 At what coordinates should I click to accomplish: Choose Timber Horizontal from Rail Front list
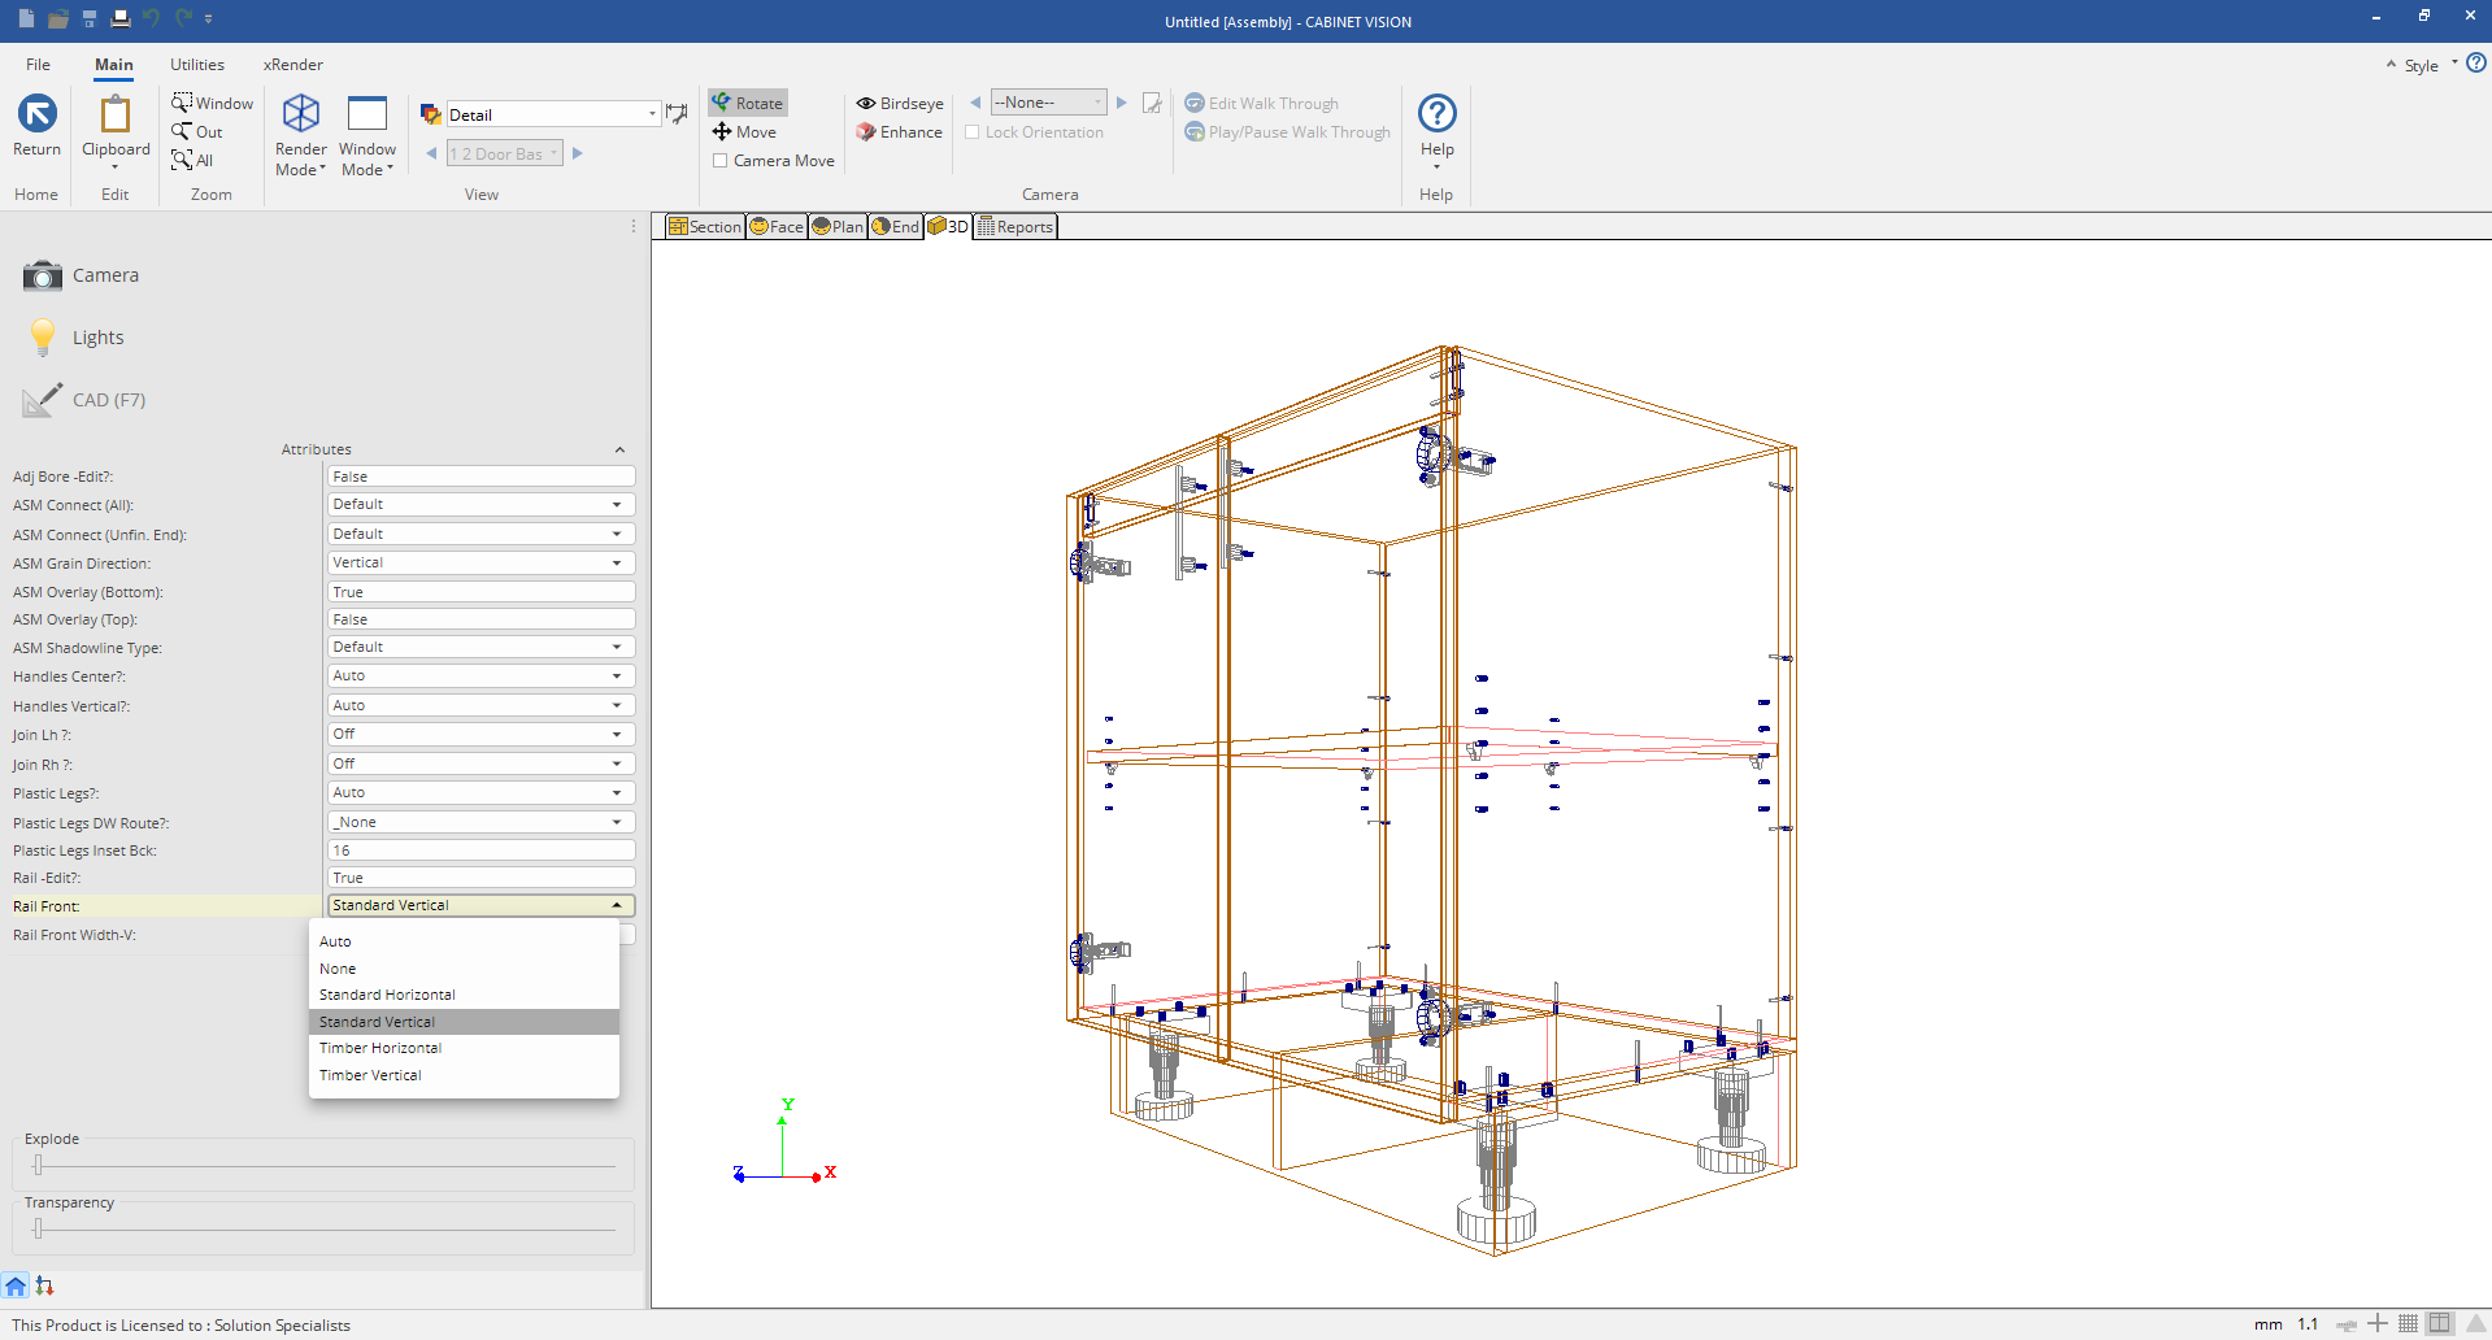click(380, 1048)
